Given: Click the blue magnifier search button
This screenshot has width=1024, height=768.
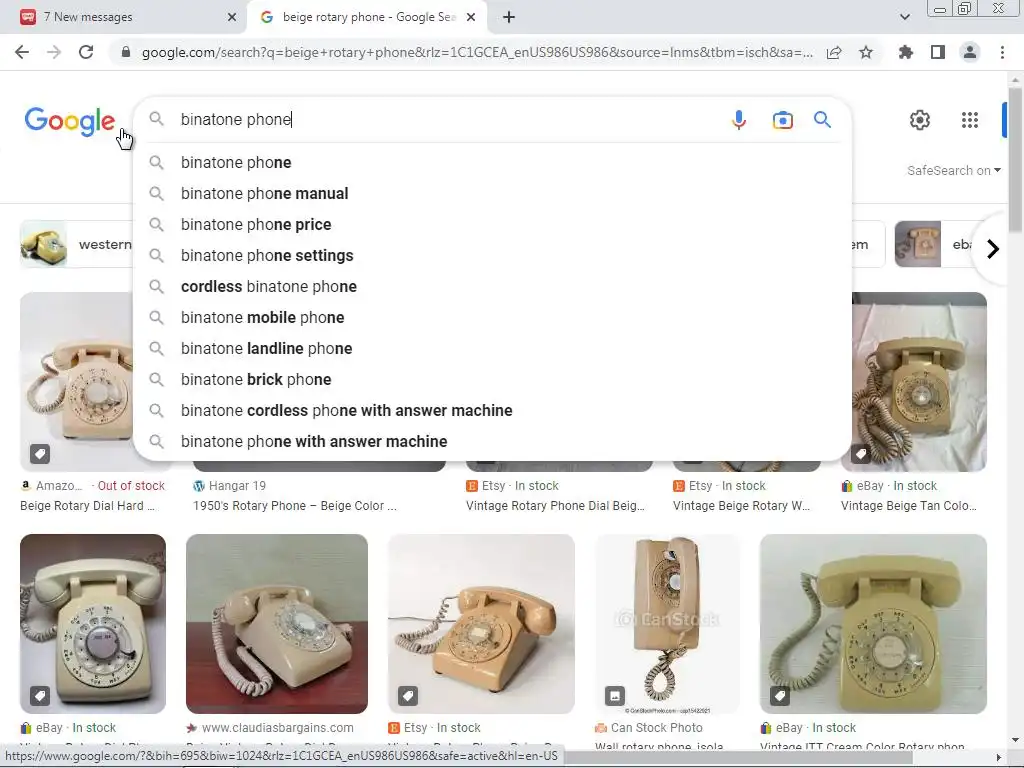Looking at the screenshot, I should click(822, 120).
